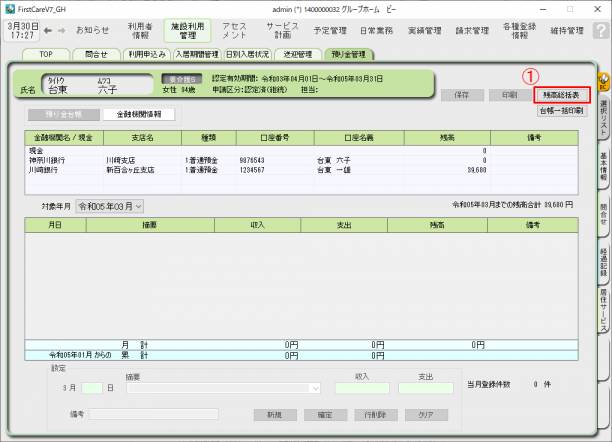Image resolution: width=612 pixels, height=442 pixels.
Task: Go to the 送迎管理 sub-tab
Action: pos(297,54)
